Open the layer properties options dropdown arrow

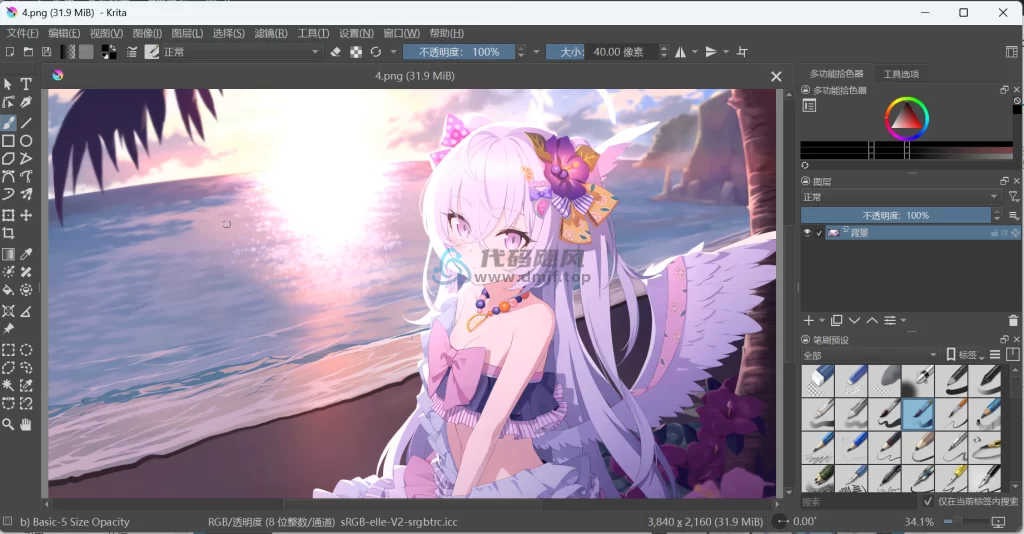904,321
